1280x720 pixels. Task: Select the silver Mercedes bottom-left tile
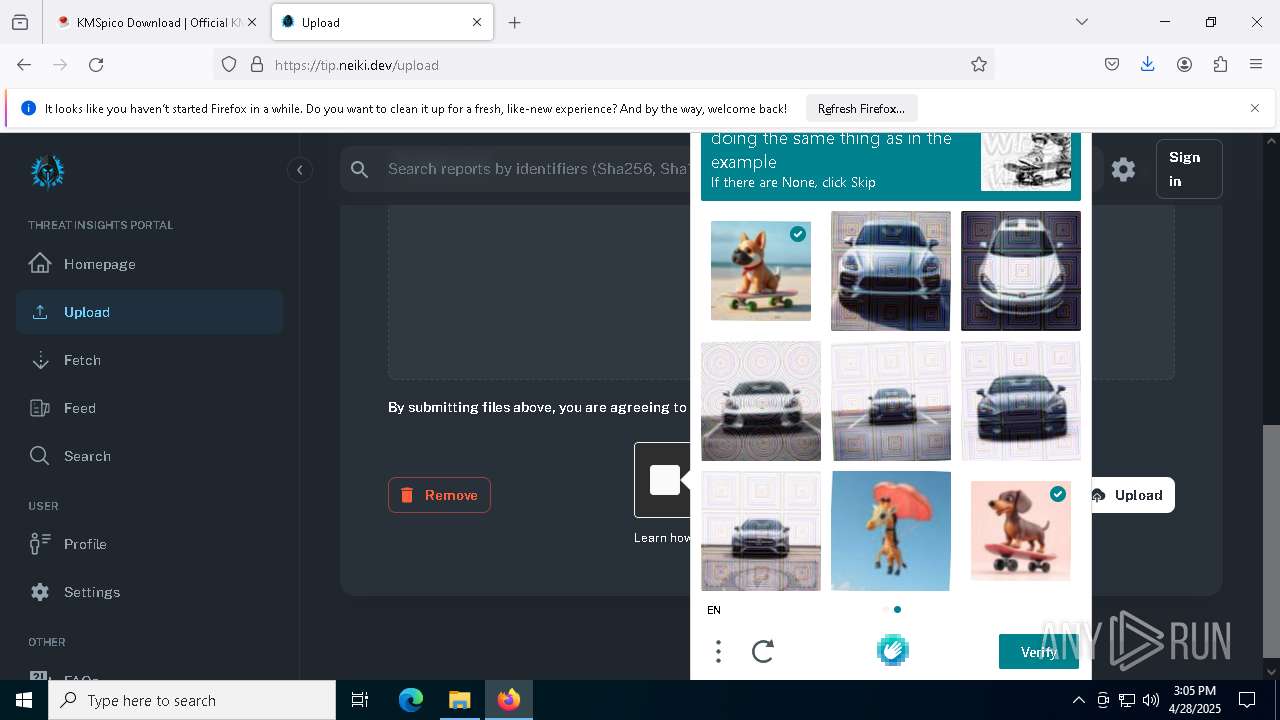pyautogui.click(x=761, y=531)
